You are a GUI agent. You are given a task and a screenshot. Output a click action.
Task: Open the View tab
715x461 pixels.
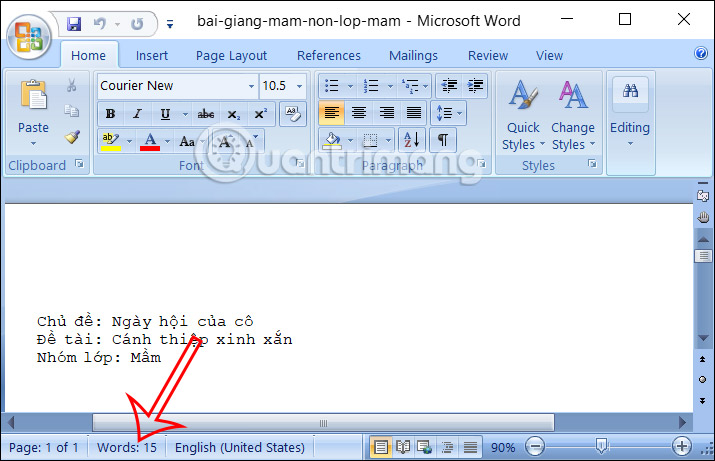[549, 56]
